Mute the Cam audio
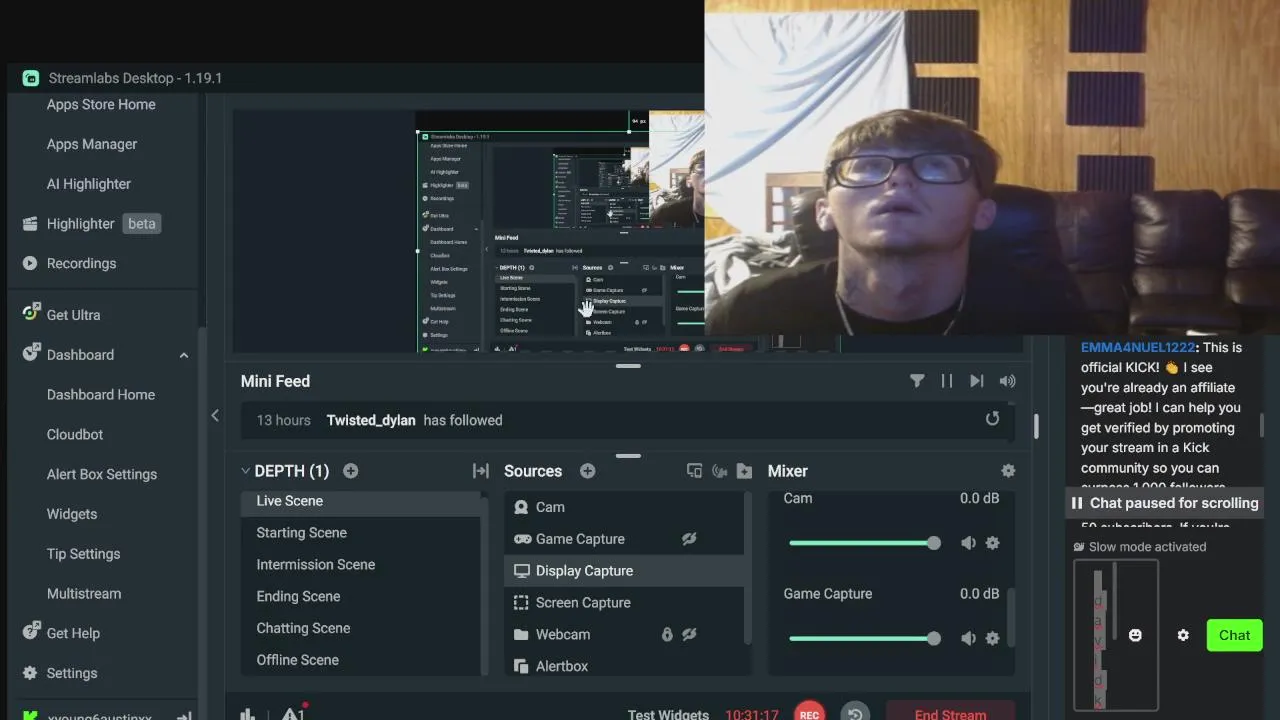Image resolution: width=1280 pixels, height=720 pixels. pos(968,543)
